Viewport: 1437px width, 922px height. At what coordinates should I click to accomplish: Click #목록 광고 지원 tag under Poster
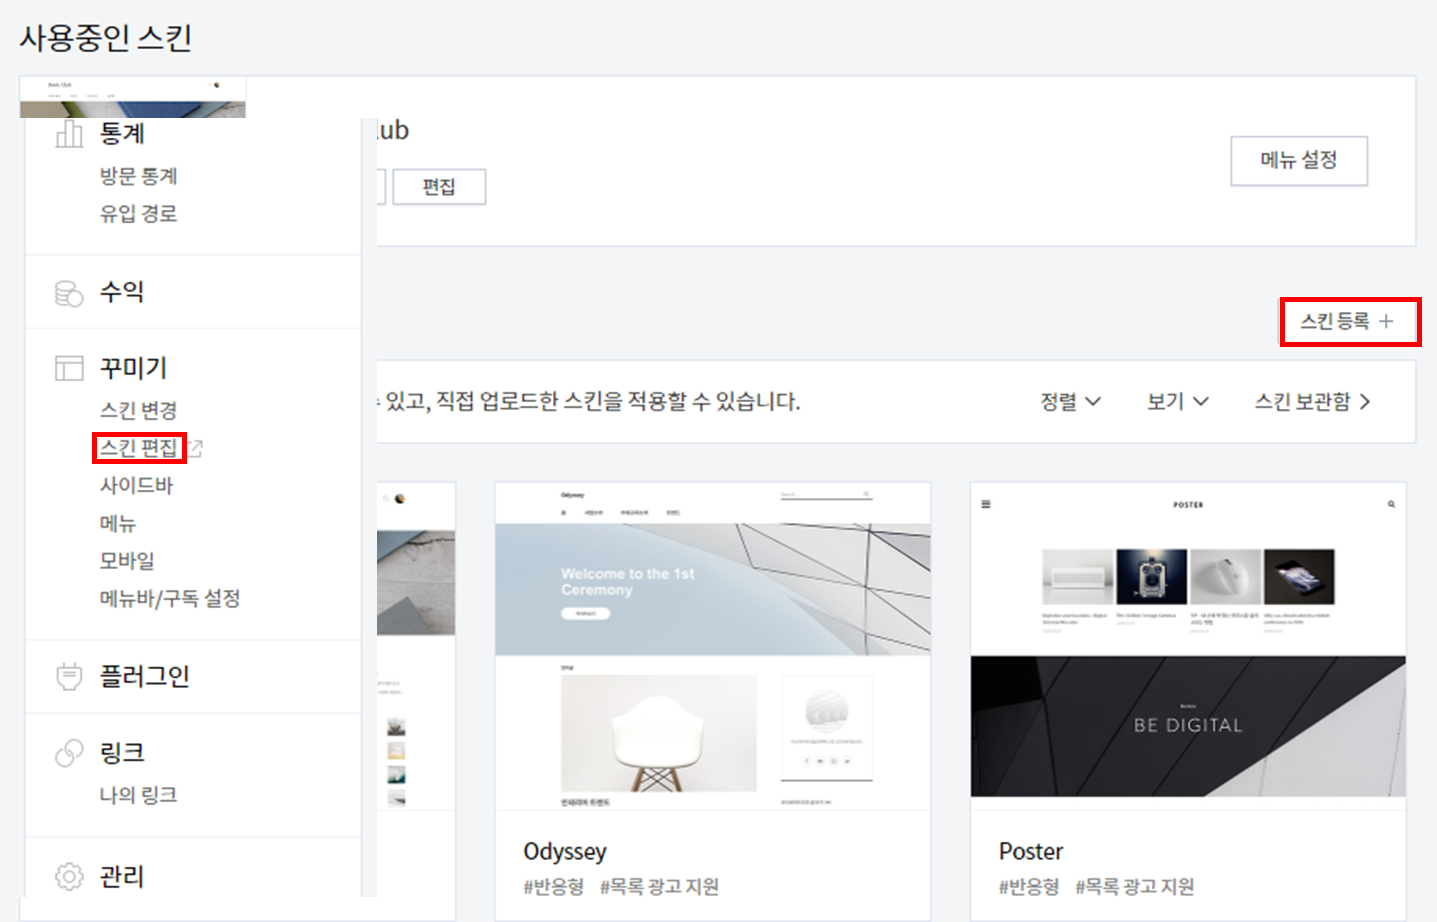[x=1135, y=887]
